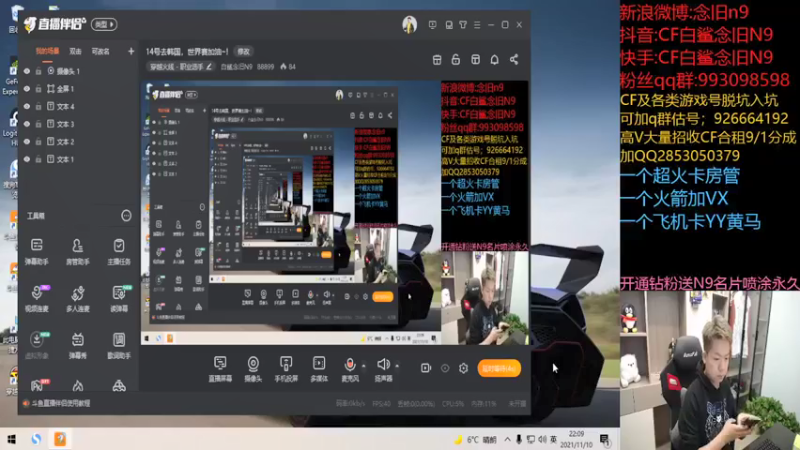Screen dimensions: 800x450
Task: Expand speaker options arrow
Action: pyautogui.click(x=397, y=366)
